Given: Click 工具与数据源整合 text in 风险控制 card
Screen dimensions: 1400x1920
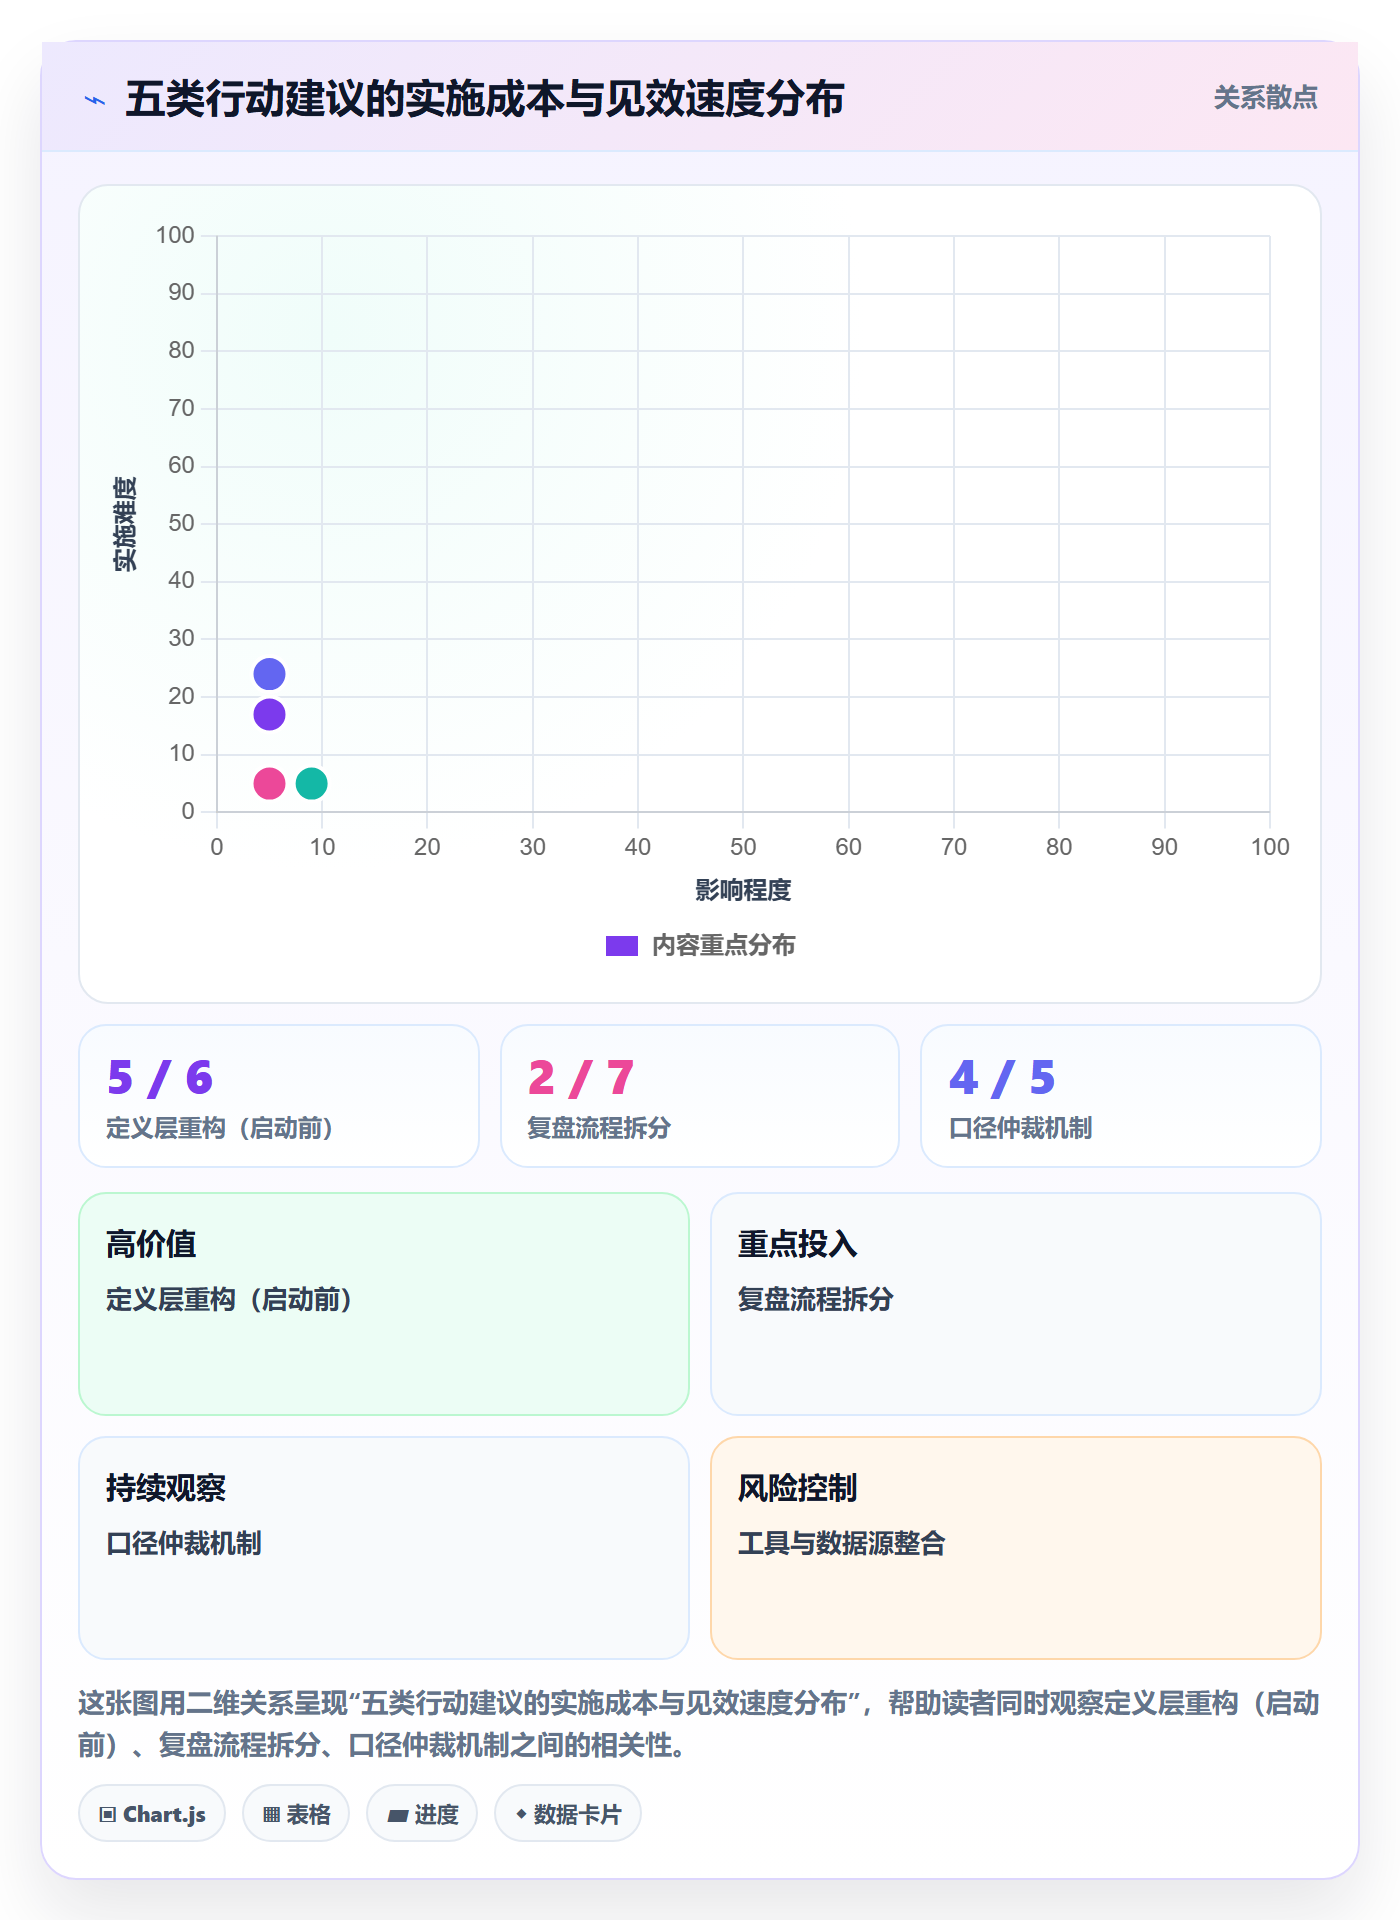Looking at the screenshot, I should point(841,1543).
